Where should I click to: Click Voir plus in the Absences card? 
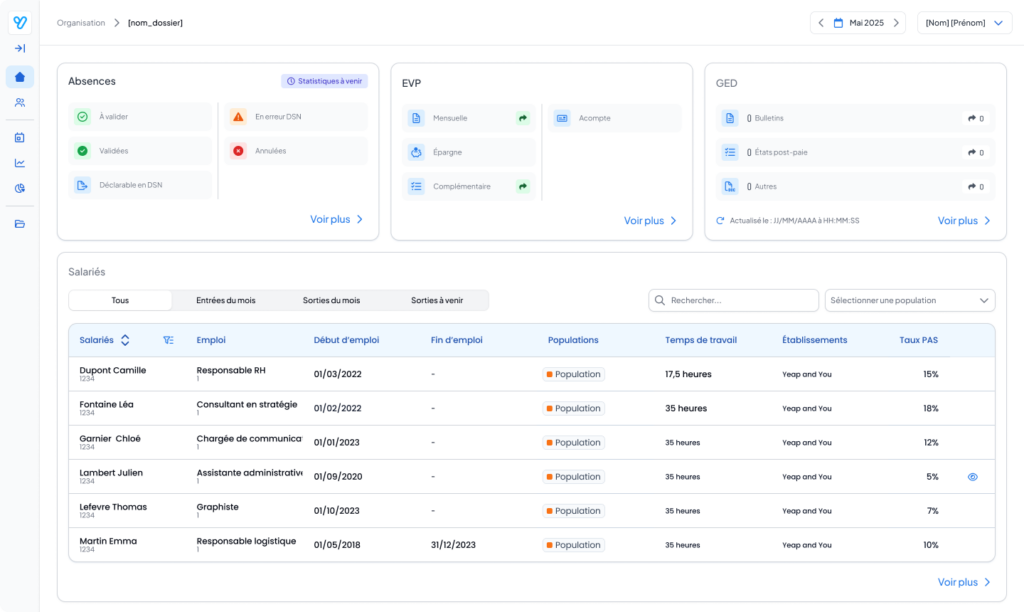pyautogui.click(x=336, y=219)
